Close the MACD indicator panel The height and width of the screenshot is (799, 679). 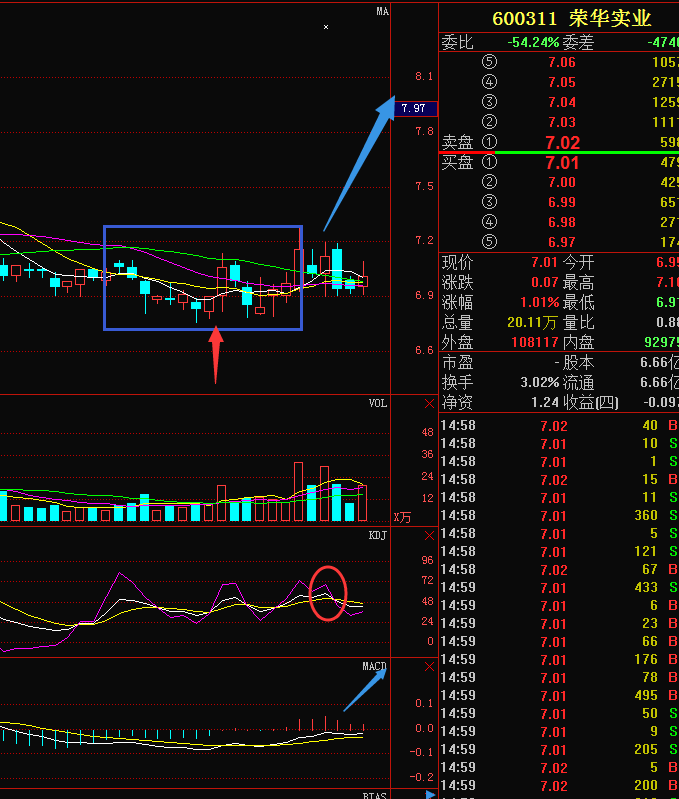[429, 667]
